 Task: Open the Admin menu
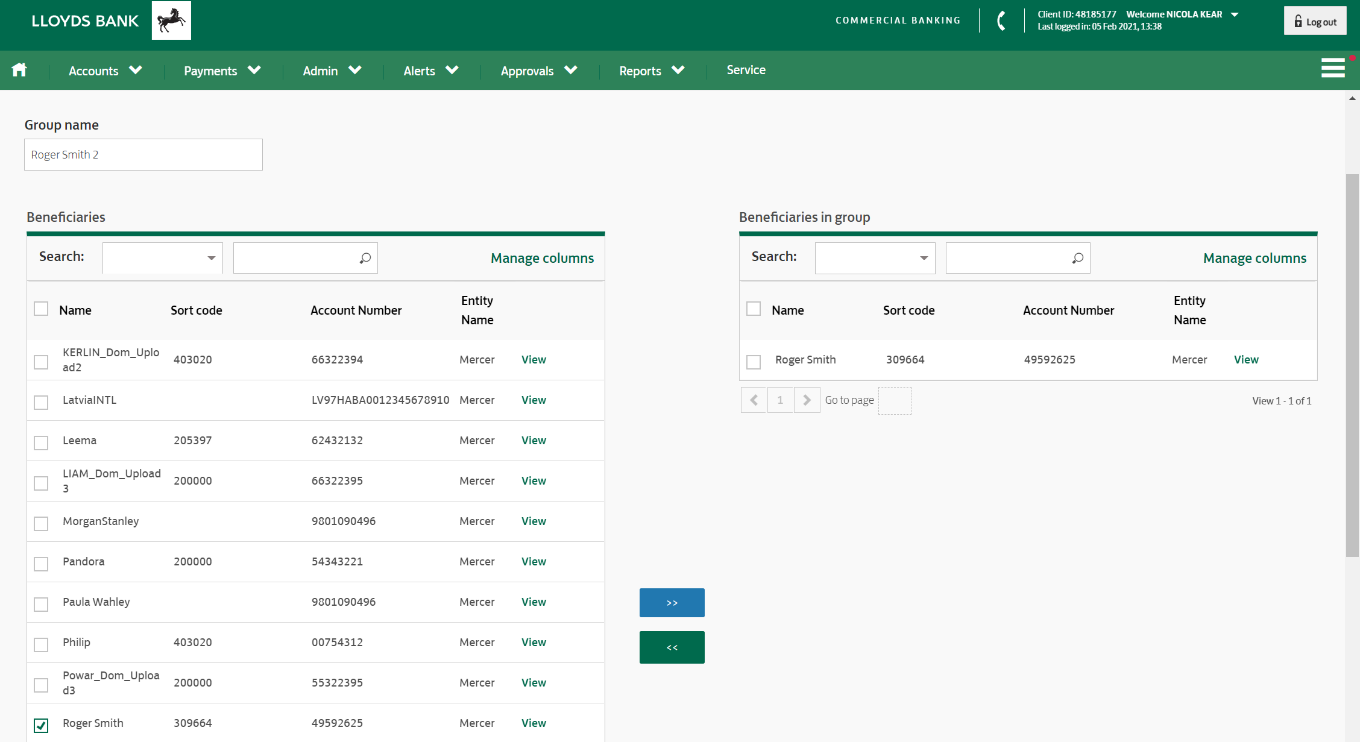click(332, 70)
